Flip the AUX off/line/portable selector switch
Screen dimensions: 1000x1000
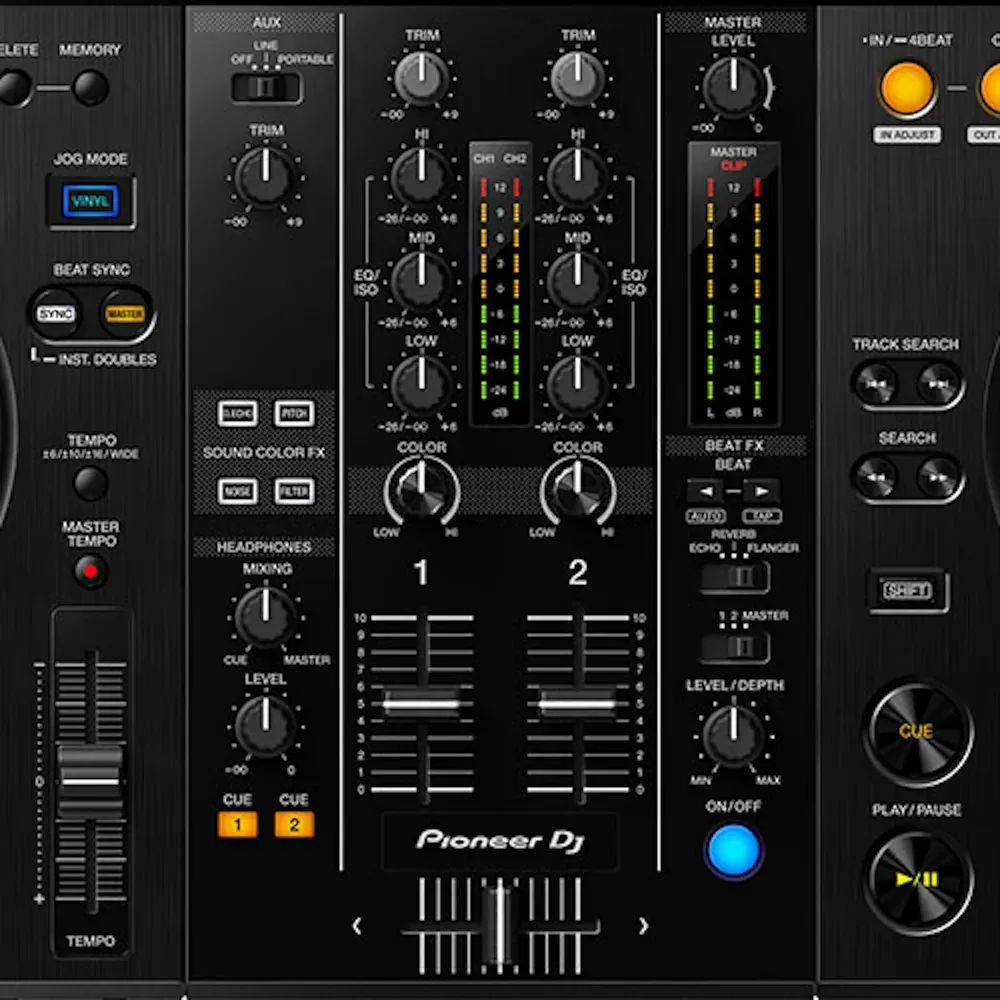pyautogui.click(x=265, y=87)
